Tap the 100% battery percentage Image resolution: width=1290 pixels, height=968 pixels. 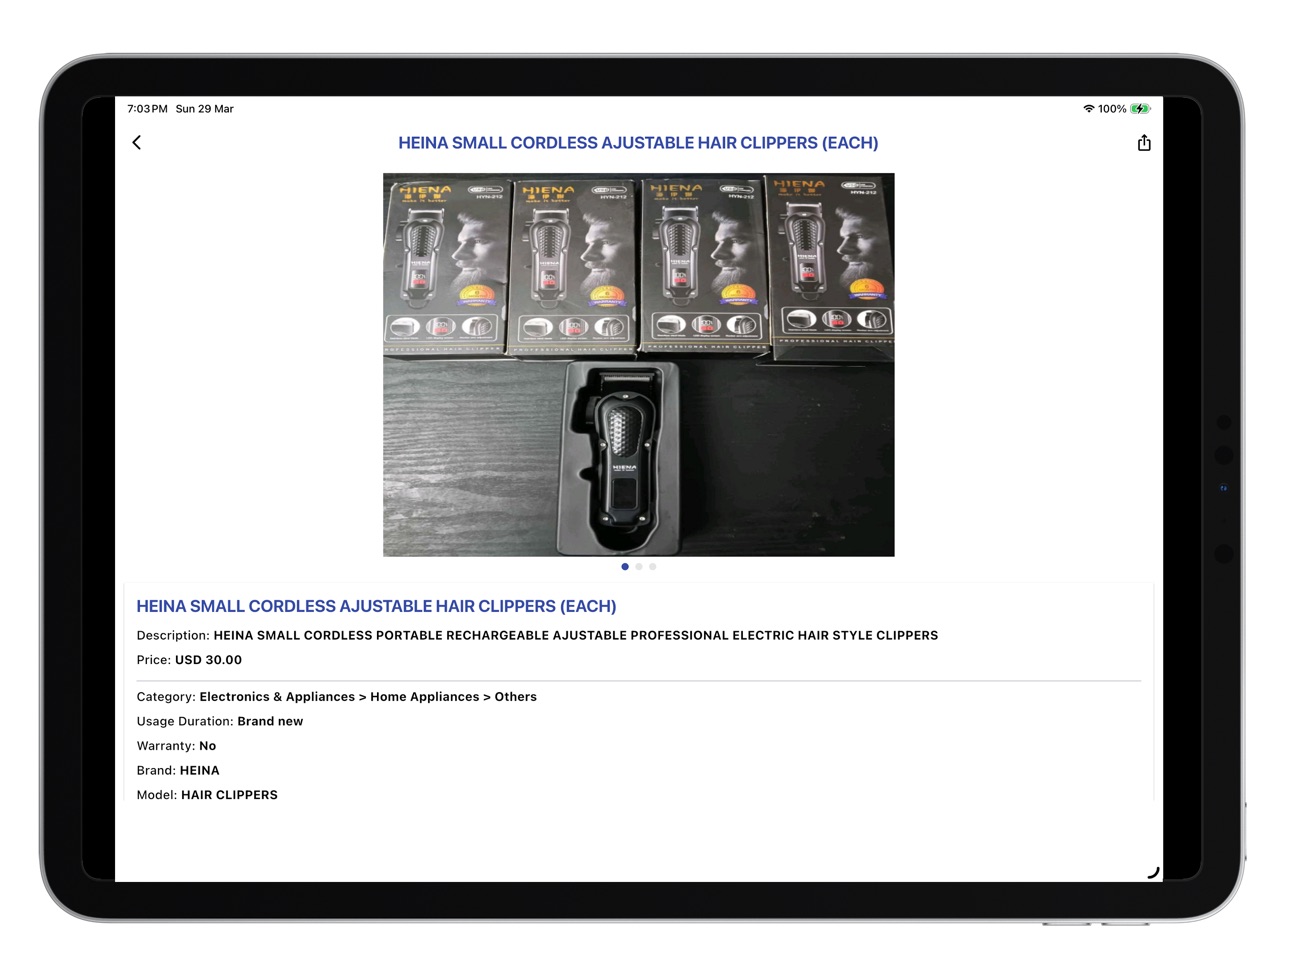coord(1112,109)
